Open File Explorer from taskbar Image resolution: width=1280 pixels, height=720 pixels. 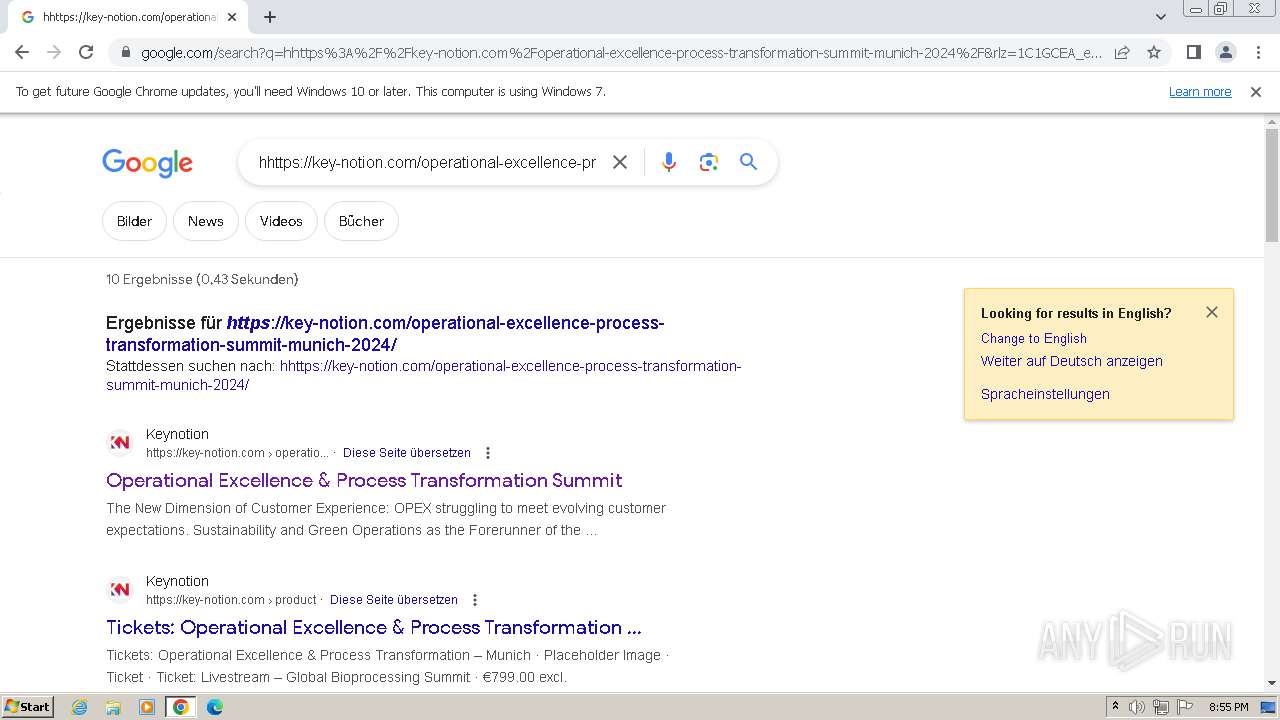(113, 707)
